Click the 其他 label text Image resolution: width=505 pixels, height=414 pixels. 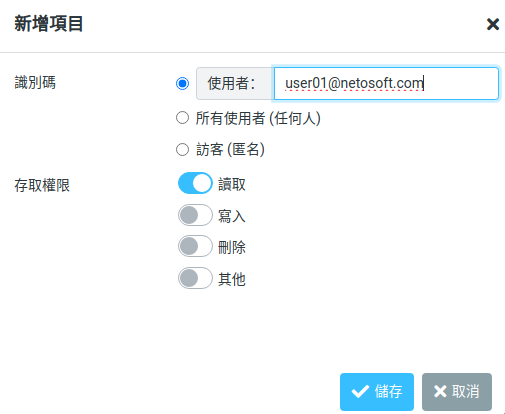point(232,279)
